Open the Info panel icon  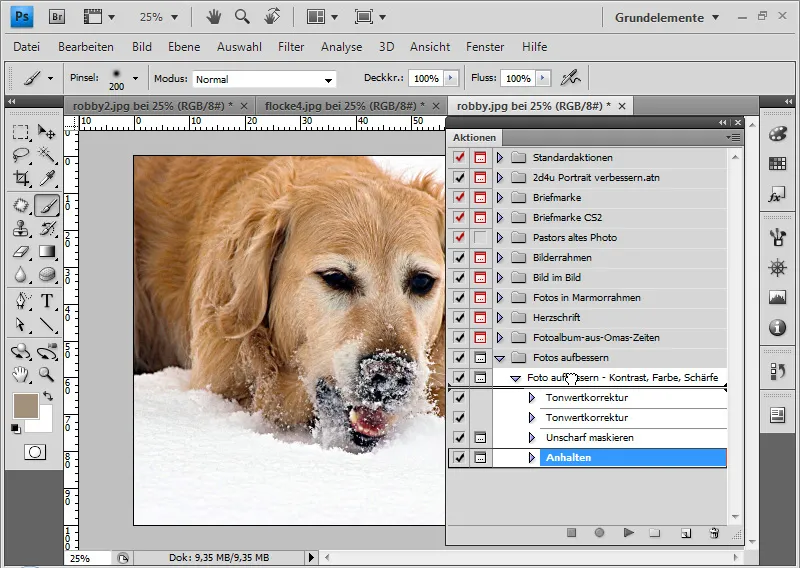click(x=778, y=328)
